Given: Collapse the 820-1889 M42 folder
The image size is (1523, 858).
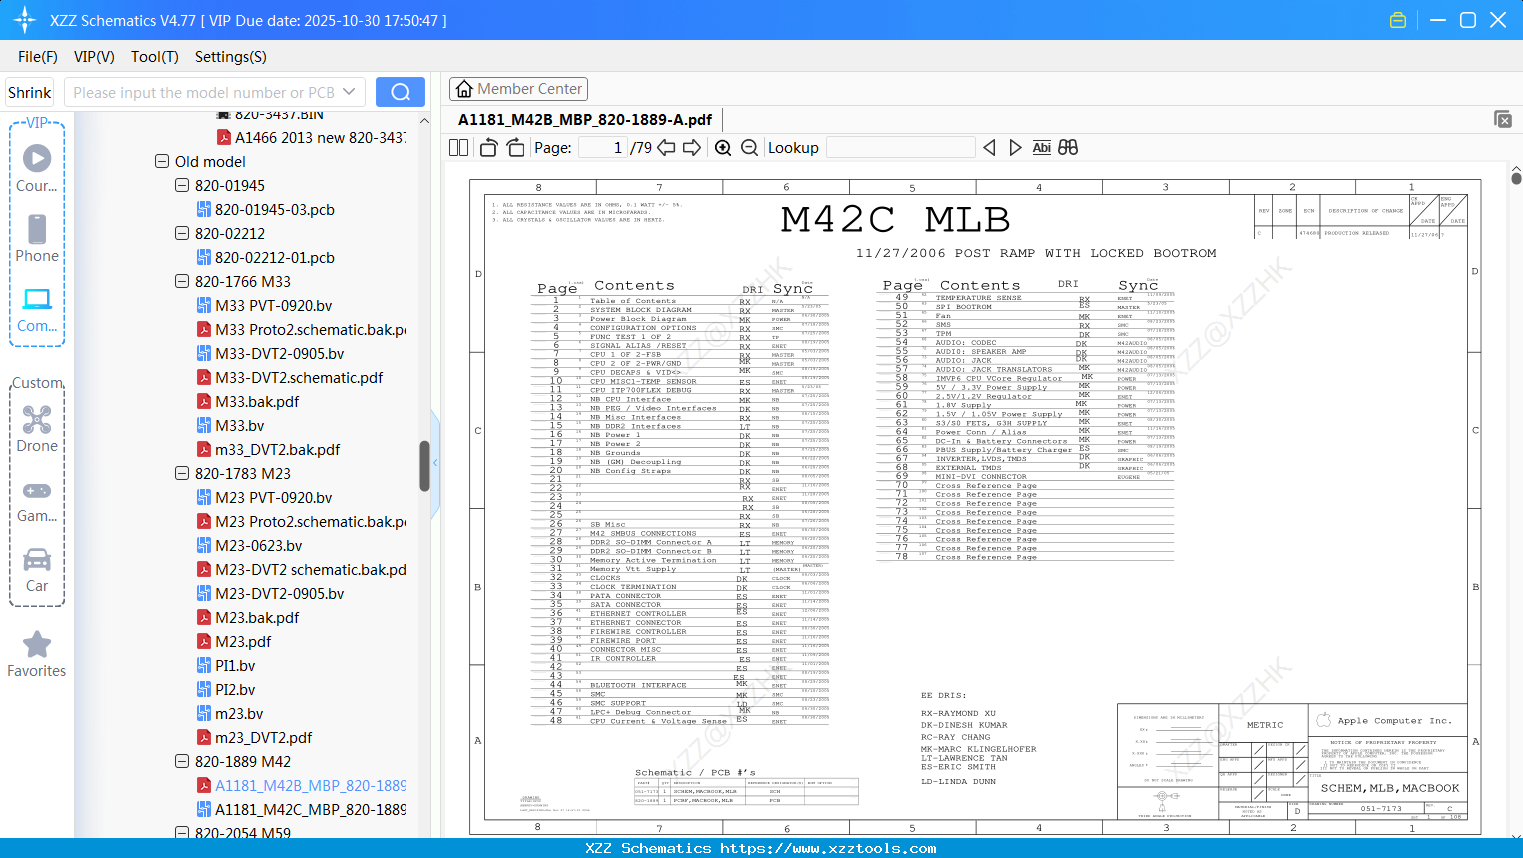Looking at the screenshot, I should (182, 761).
